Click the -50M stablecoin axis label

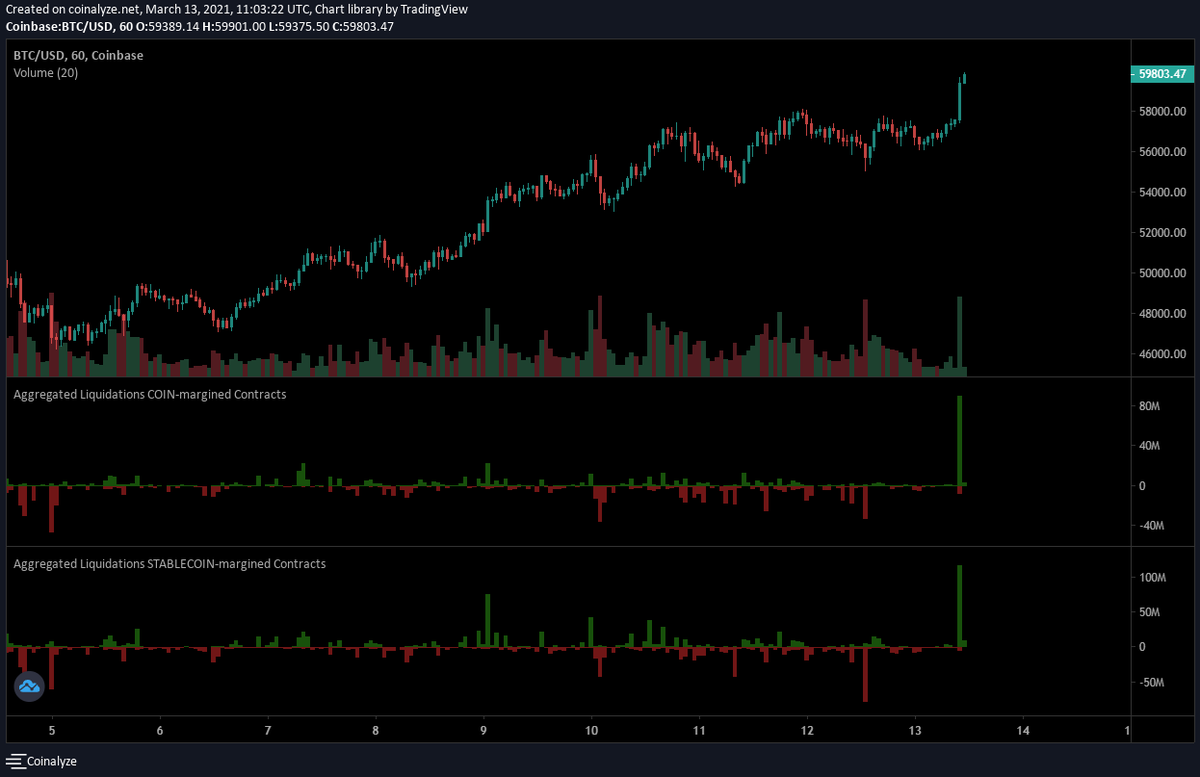tap(1151, 683)
